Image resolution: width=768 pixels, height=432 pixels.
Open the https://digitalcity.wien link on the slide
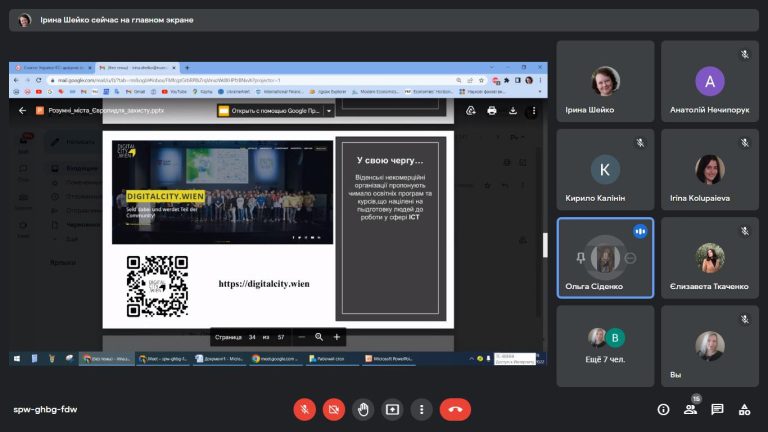264,284
